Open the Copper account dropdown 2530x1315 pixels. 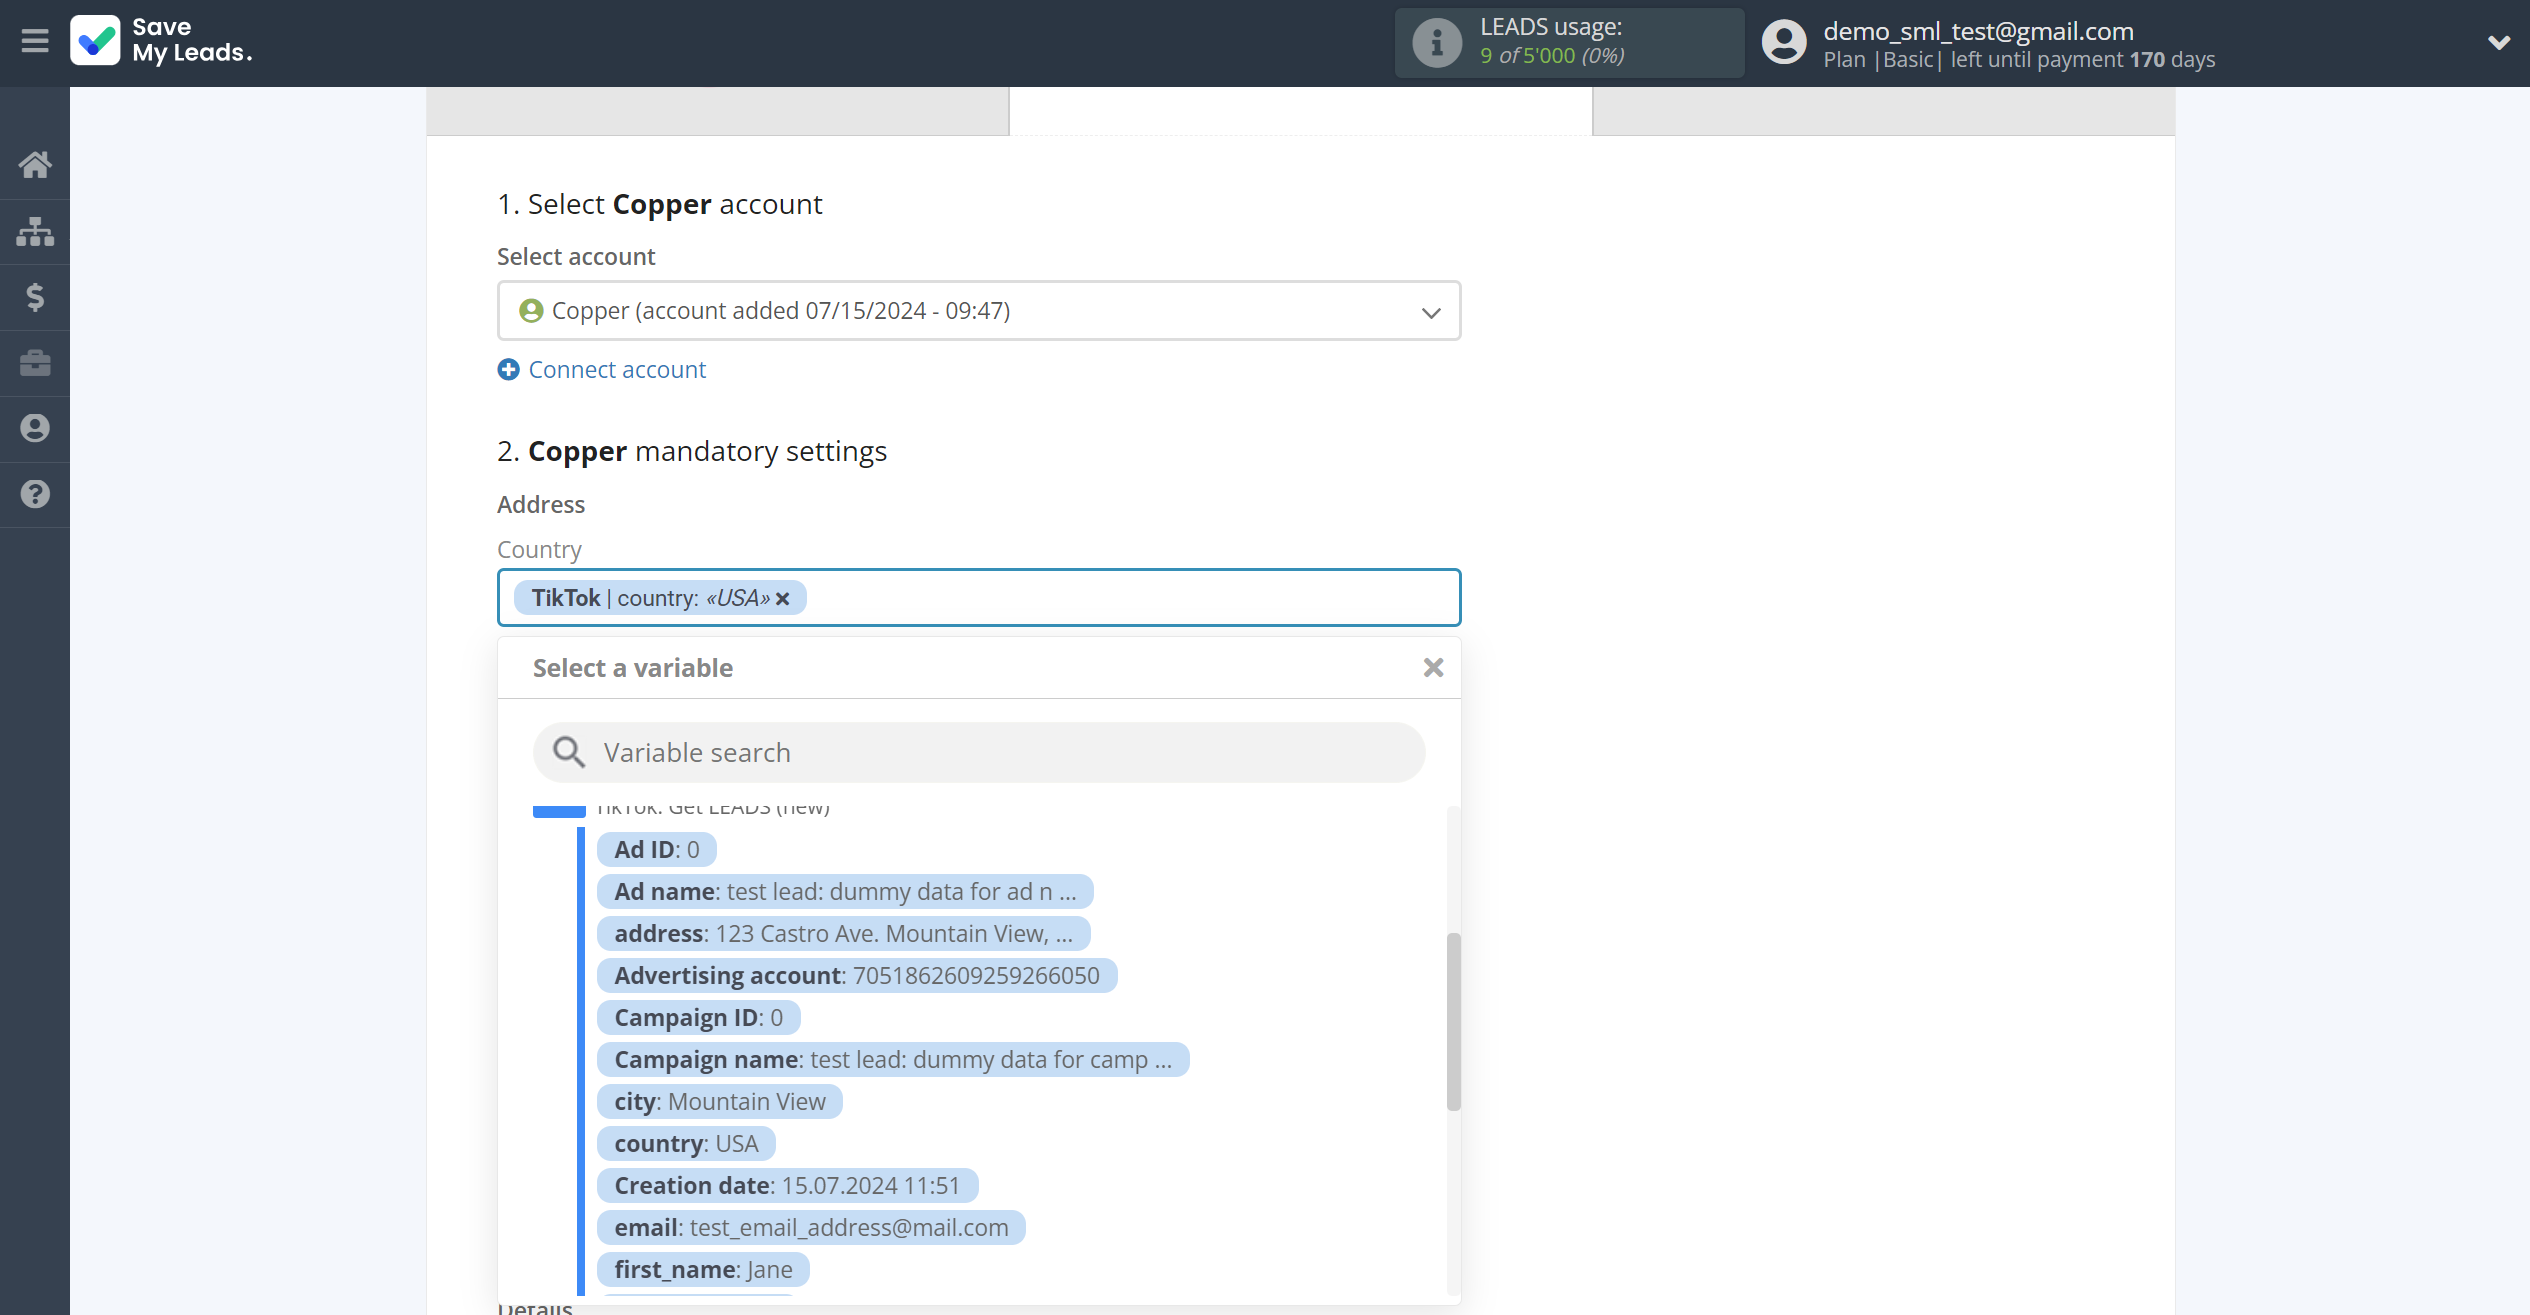979,311
